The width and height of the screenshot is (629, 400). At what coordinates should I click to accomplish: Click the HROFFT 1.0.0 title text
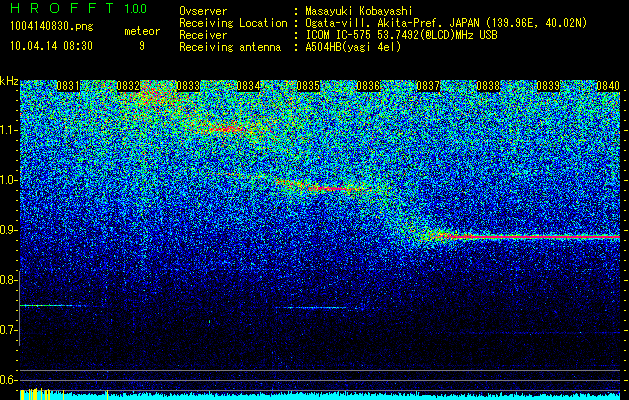(x=79, y=8)
